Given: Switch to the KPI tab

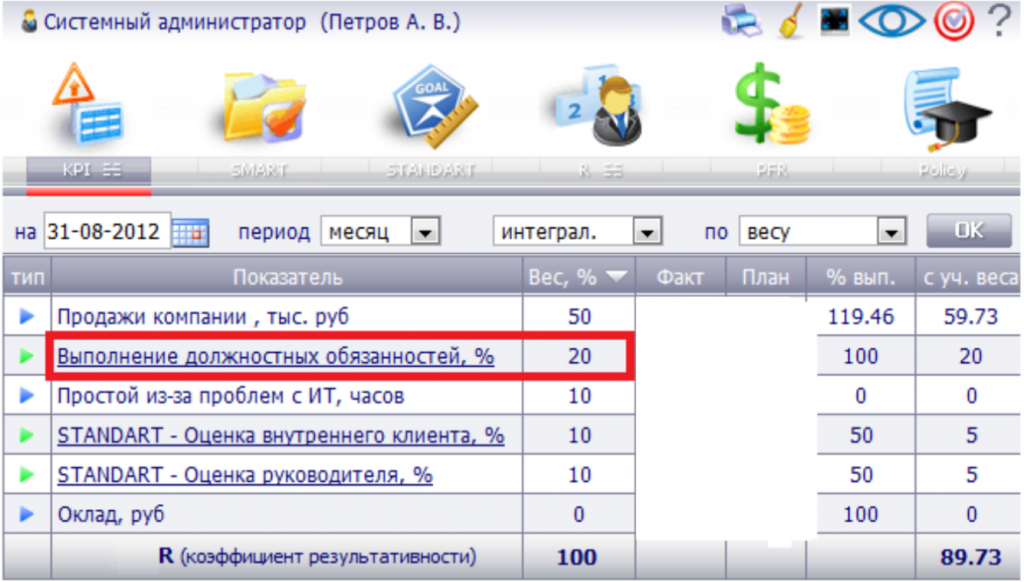Looking at the screenshot, I should click(89, 171).
